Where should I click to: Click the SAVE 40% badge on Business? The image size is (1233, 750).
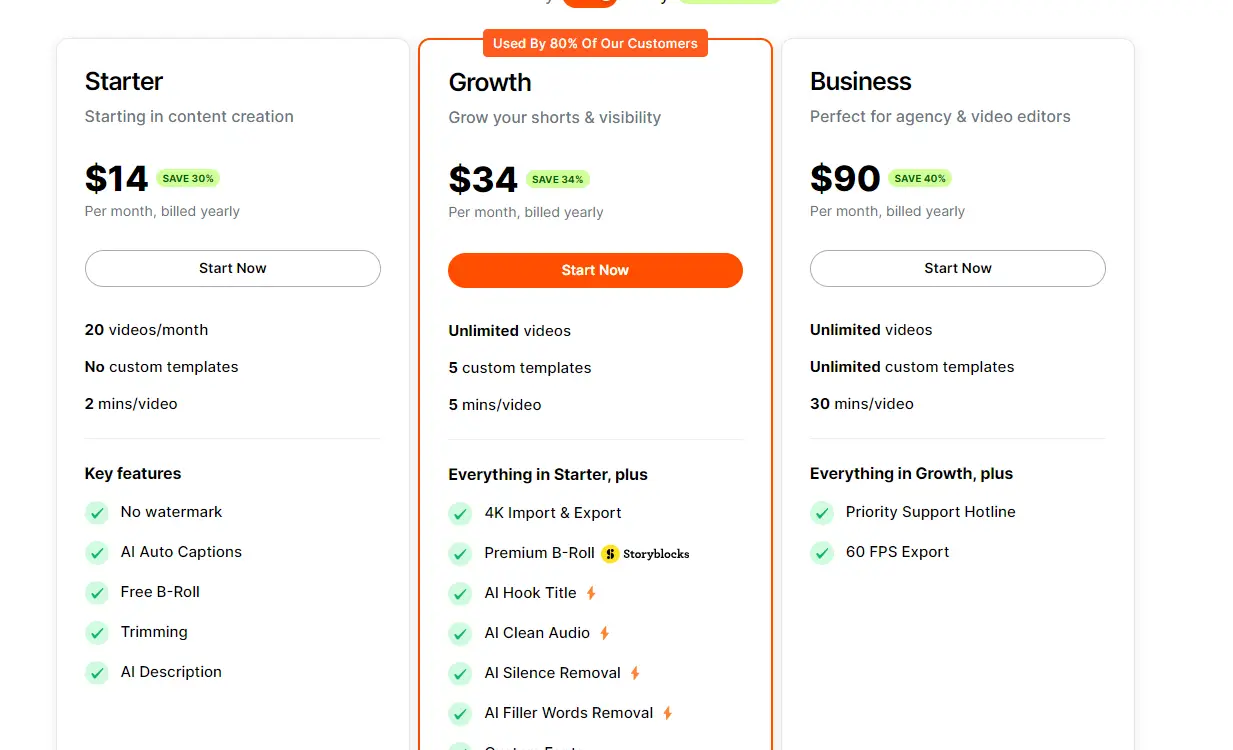[x=919, y=179]
